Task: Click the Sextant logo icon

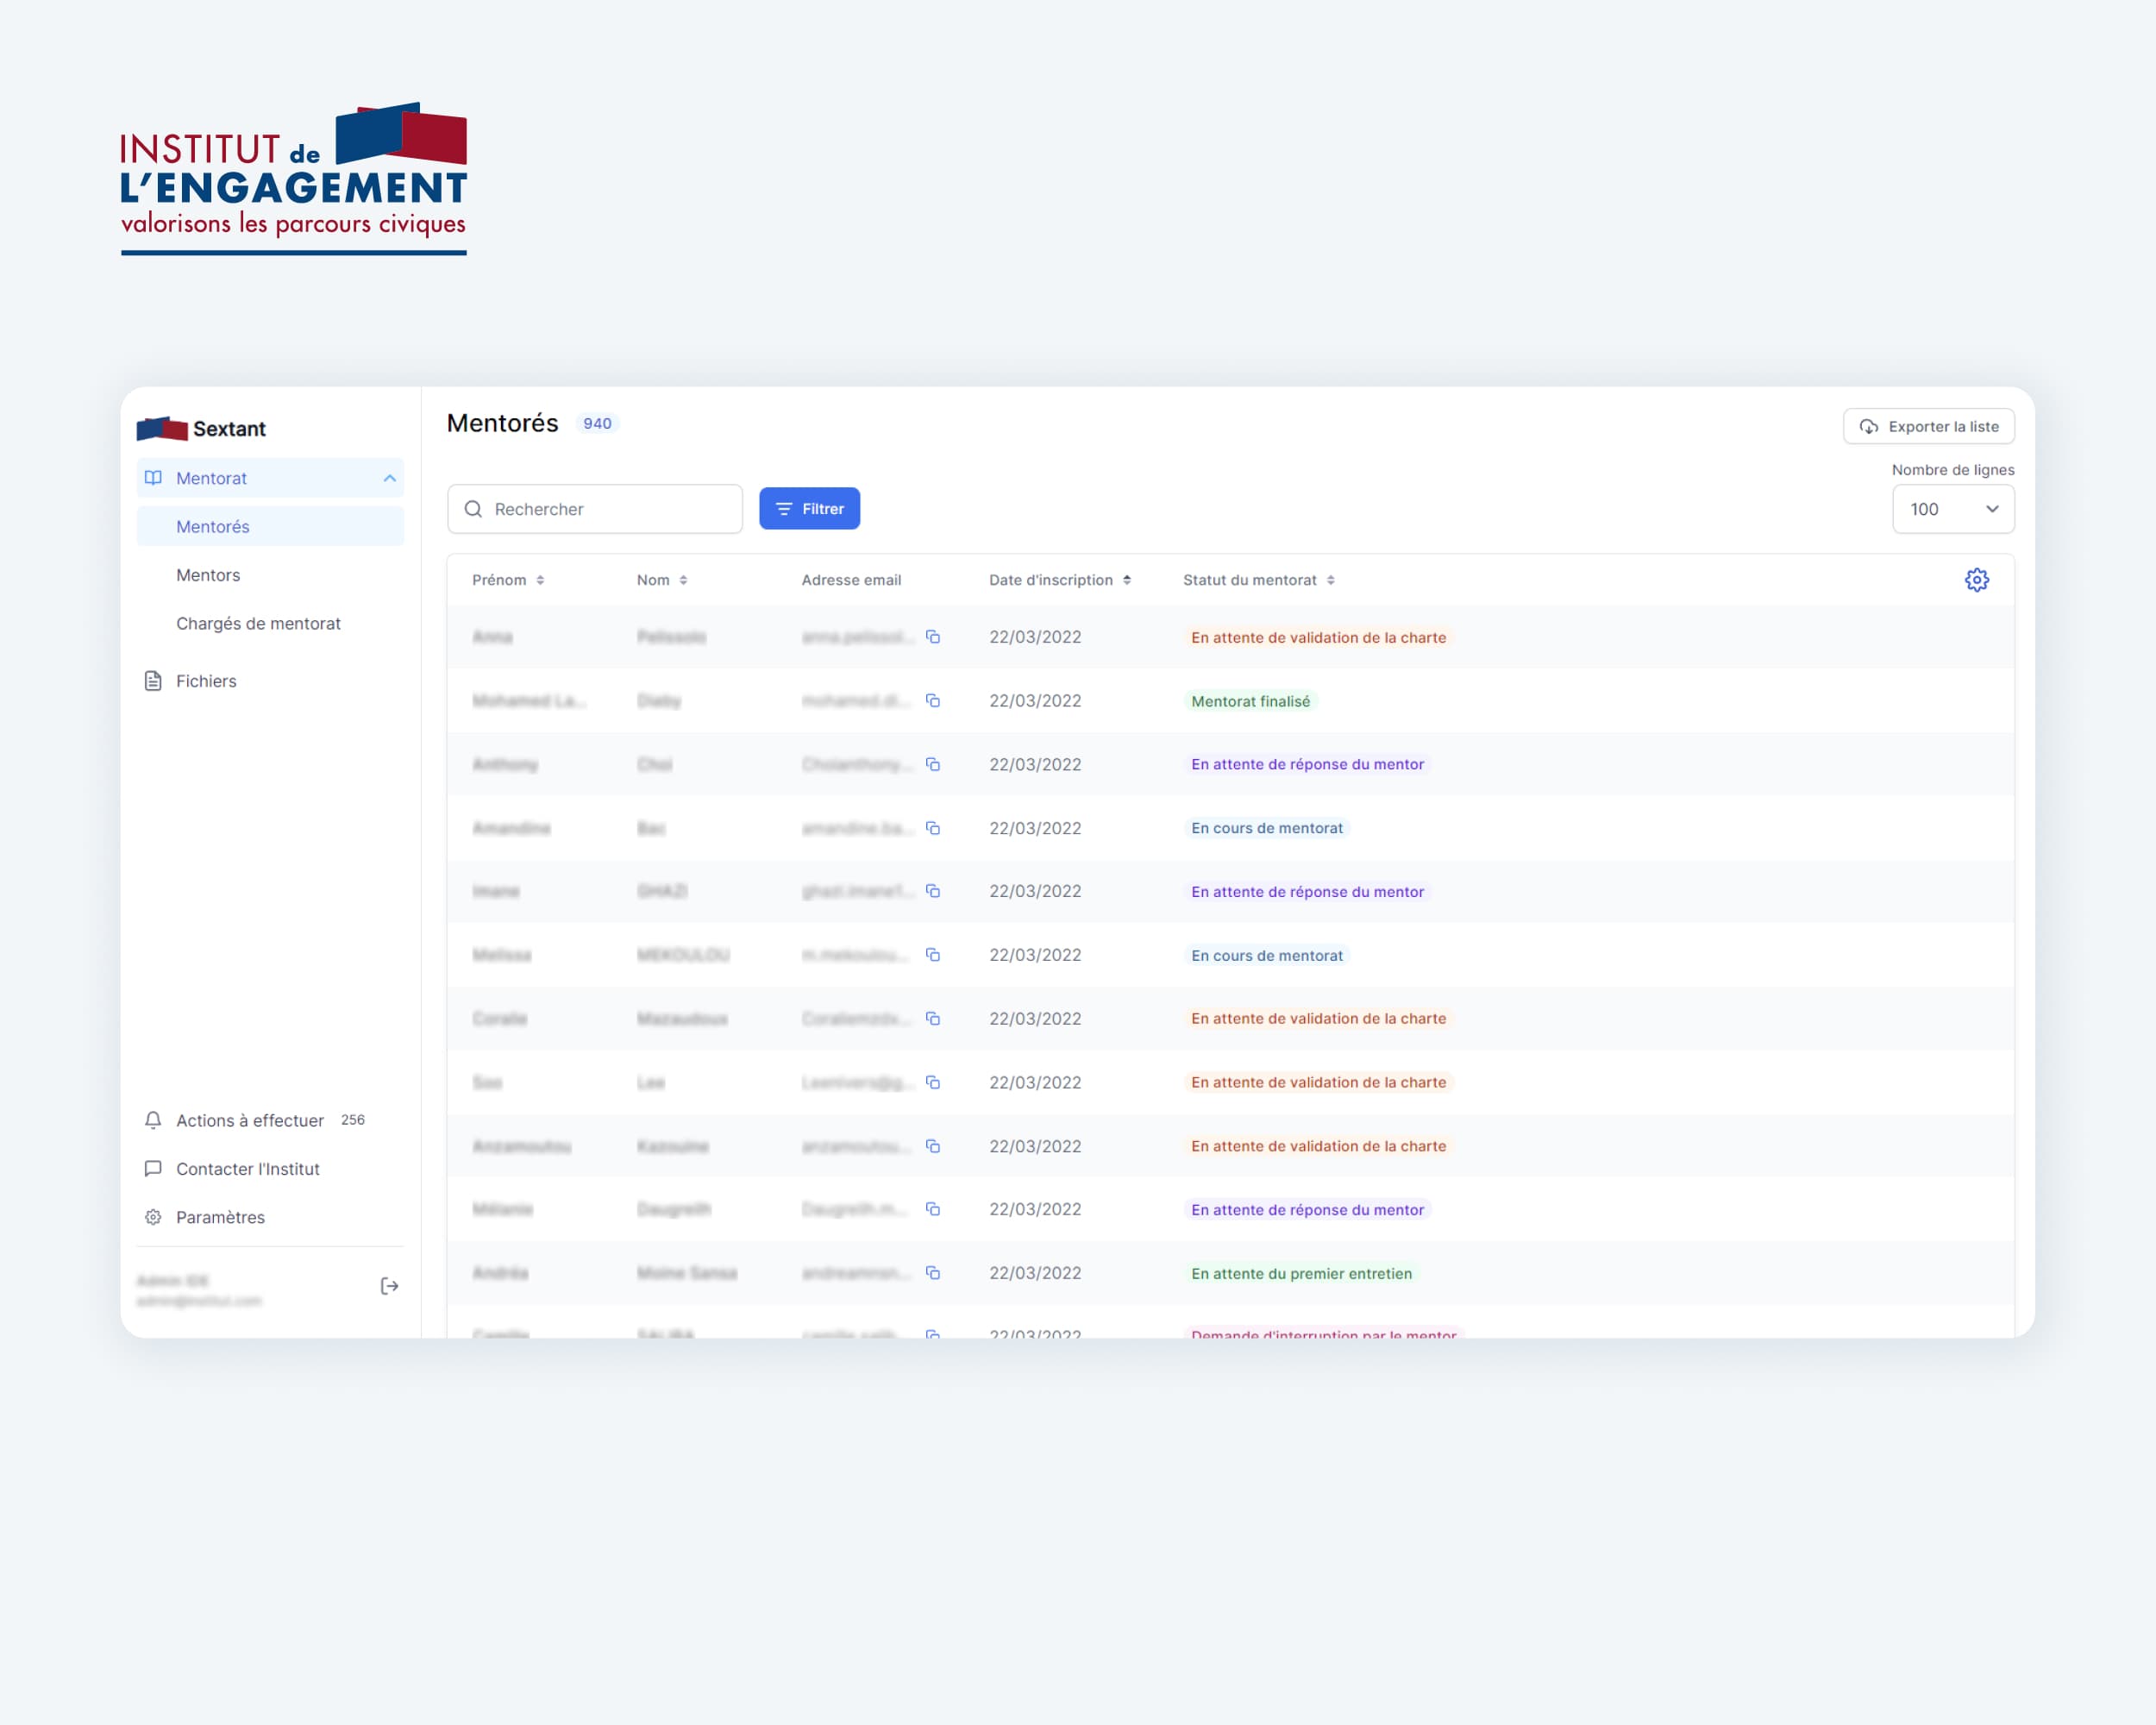Action: (x=162, y=429)
